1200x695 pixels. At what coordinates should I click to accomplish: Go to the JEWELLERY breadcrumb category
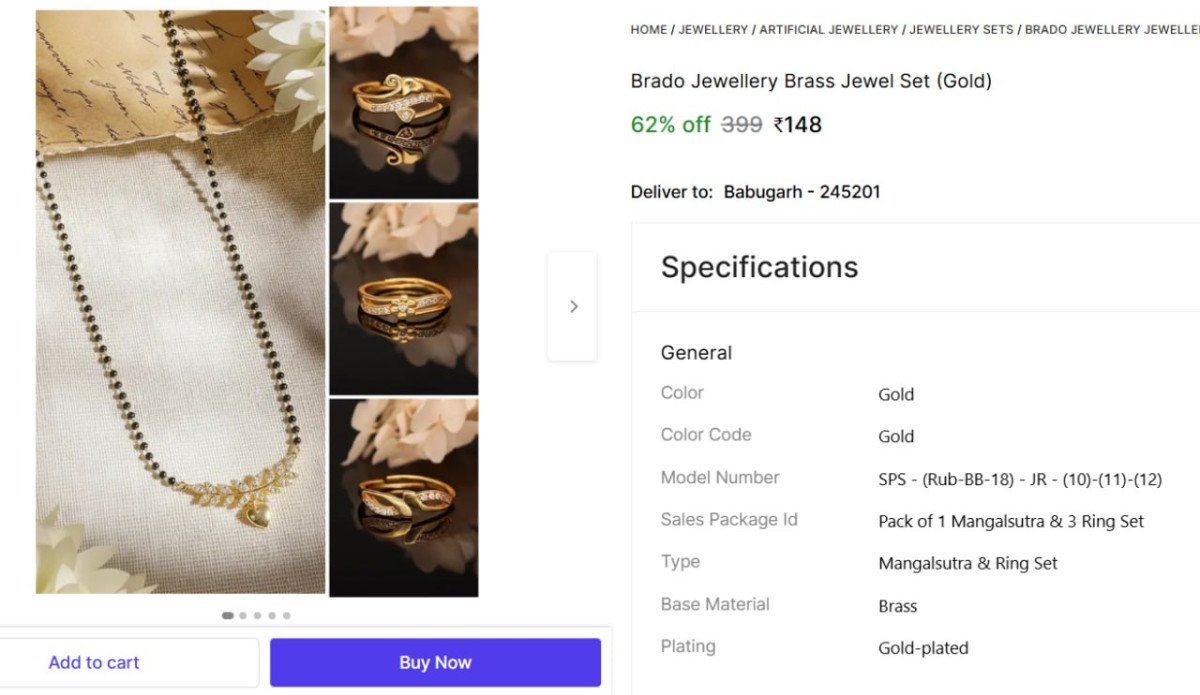coord(713,30)
